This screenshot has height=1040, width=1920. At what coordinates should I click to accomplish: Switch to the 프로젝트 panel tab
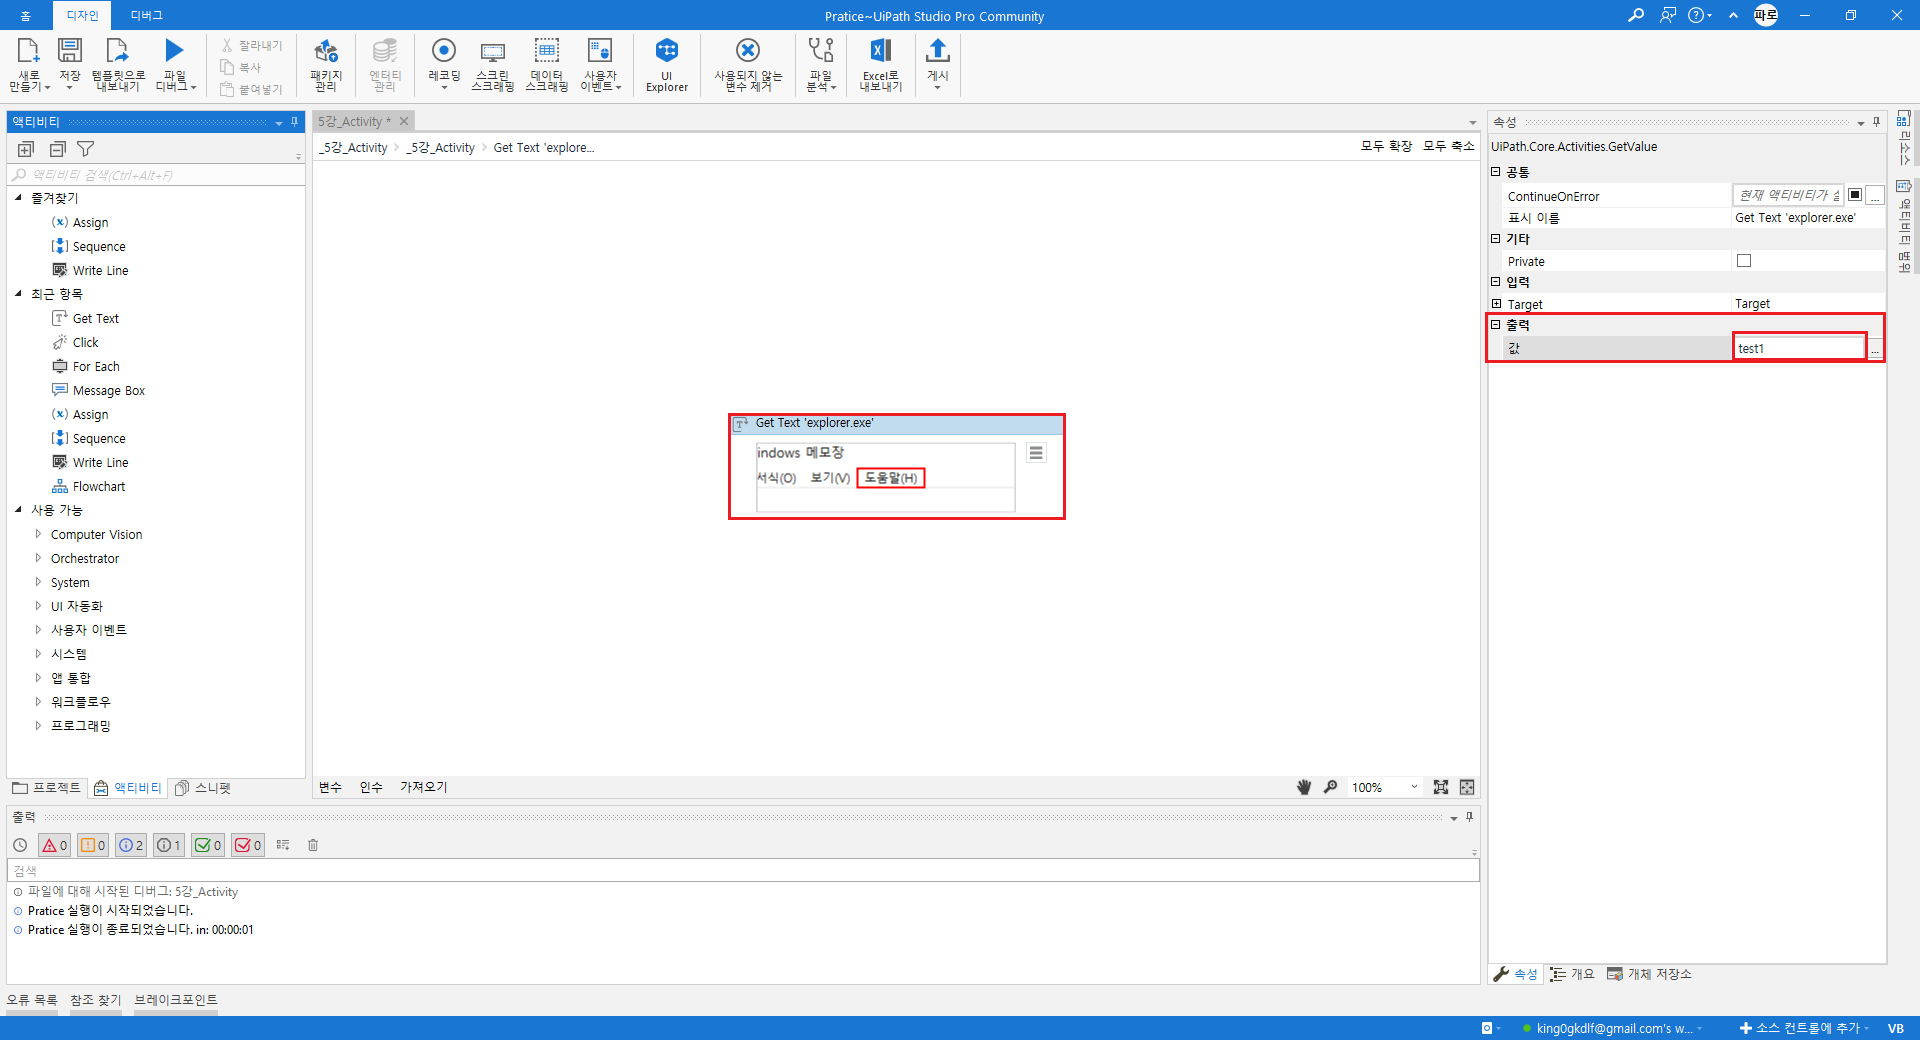tap(46, 788)
